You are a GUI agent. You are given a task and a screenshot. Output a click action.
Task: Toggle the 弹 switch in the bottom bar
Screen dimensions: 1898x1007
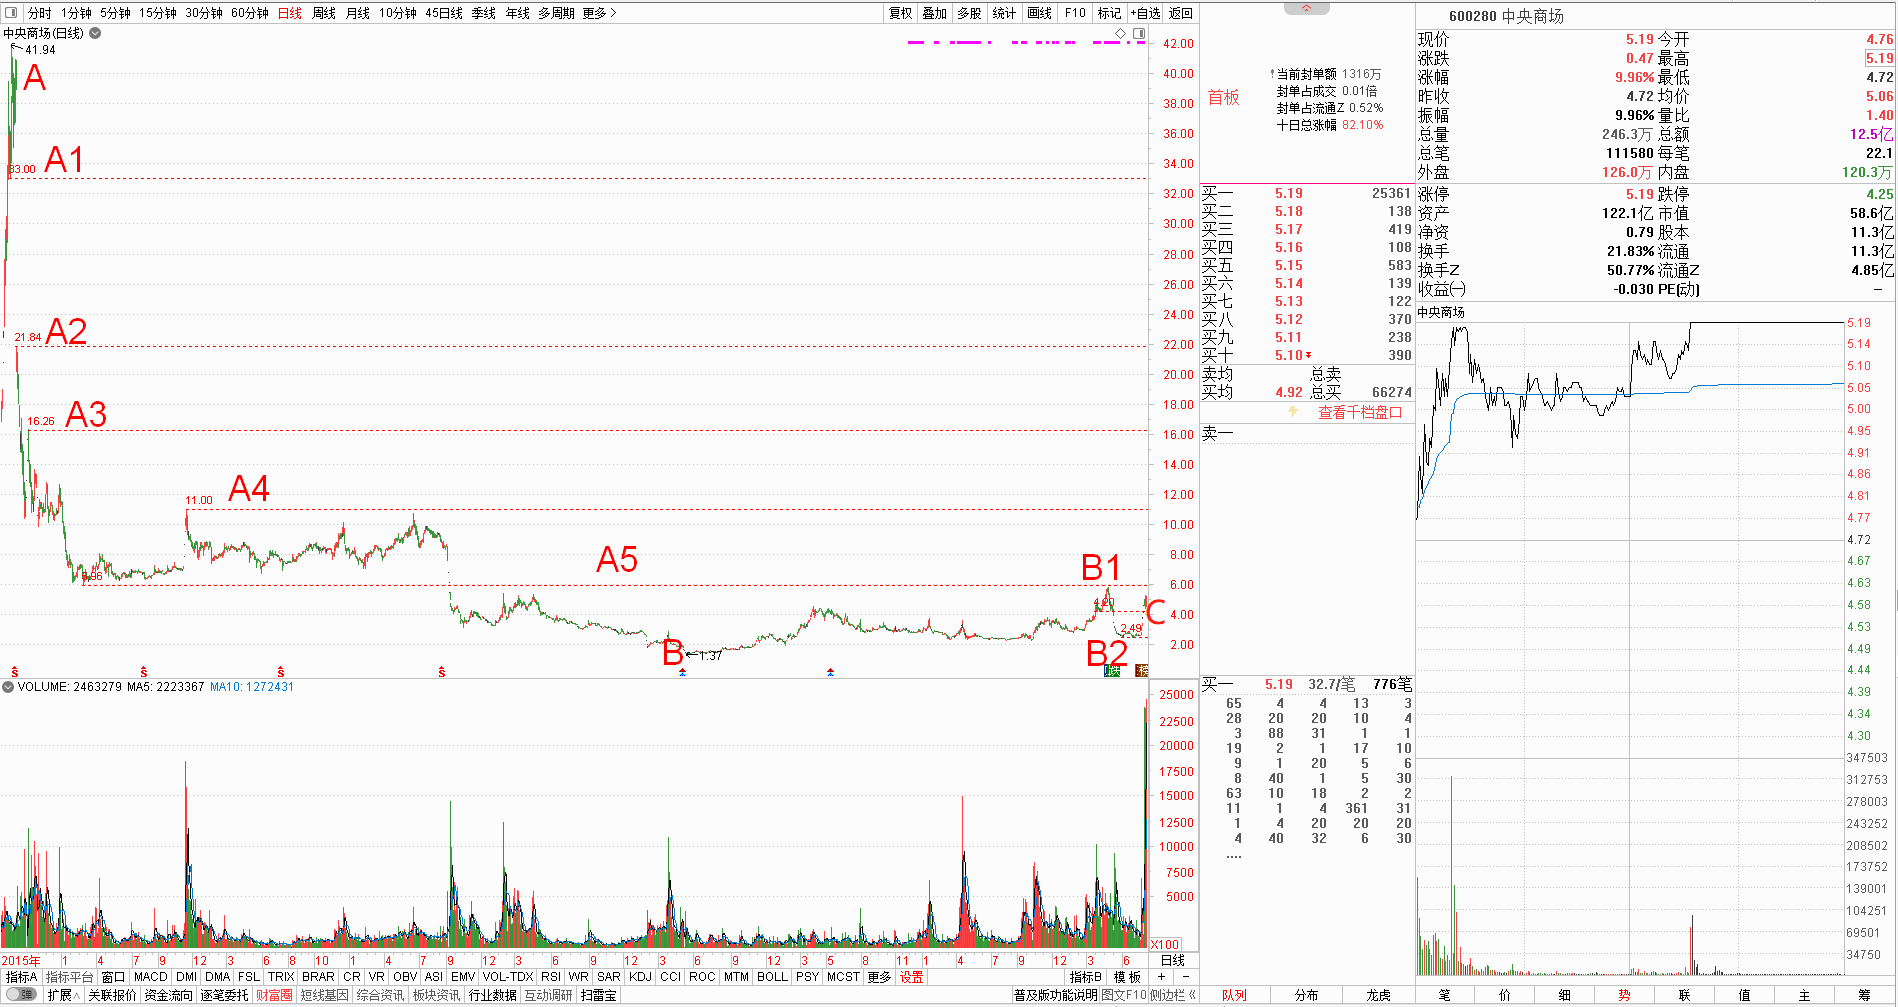(x=21, y=995)
